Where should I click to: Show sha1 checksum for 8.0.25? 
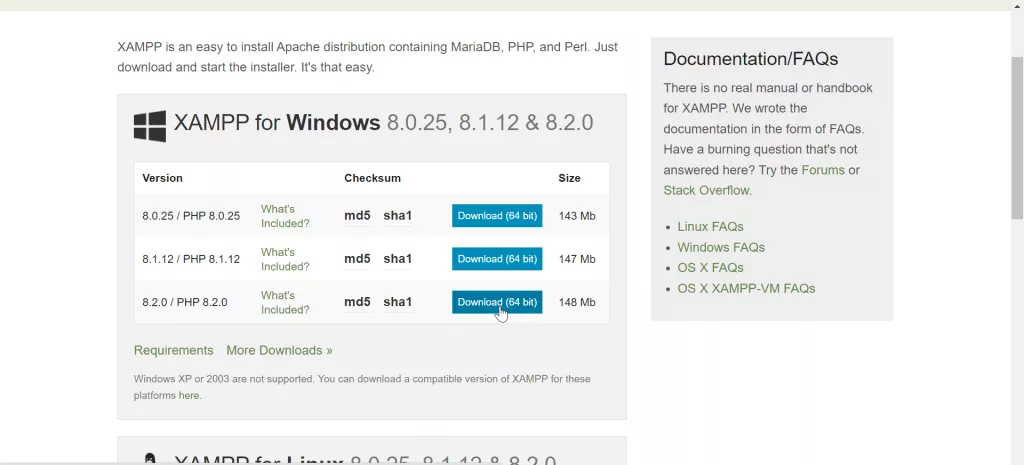point(398,216)
